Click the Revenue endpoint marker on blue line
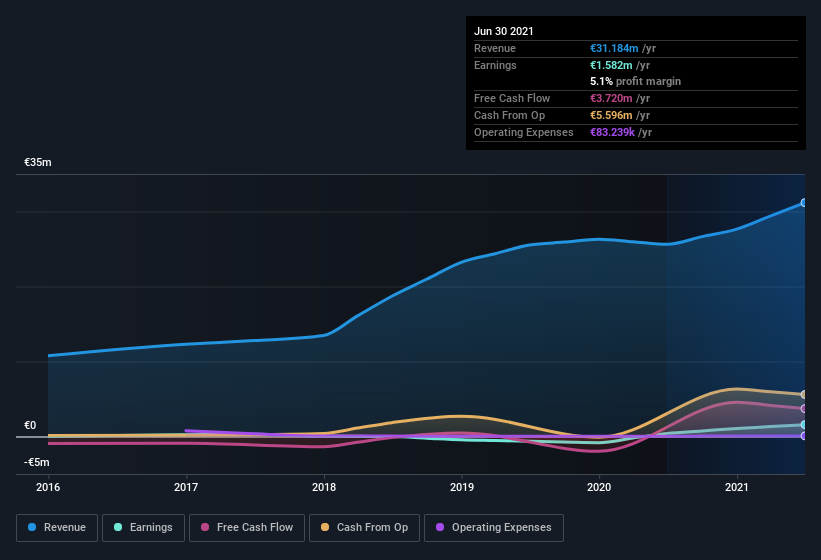The width and height of the screenshot is (821, 560). pyautogui.click(x=804, y=203)
